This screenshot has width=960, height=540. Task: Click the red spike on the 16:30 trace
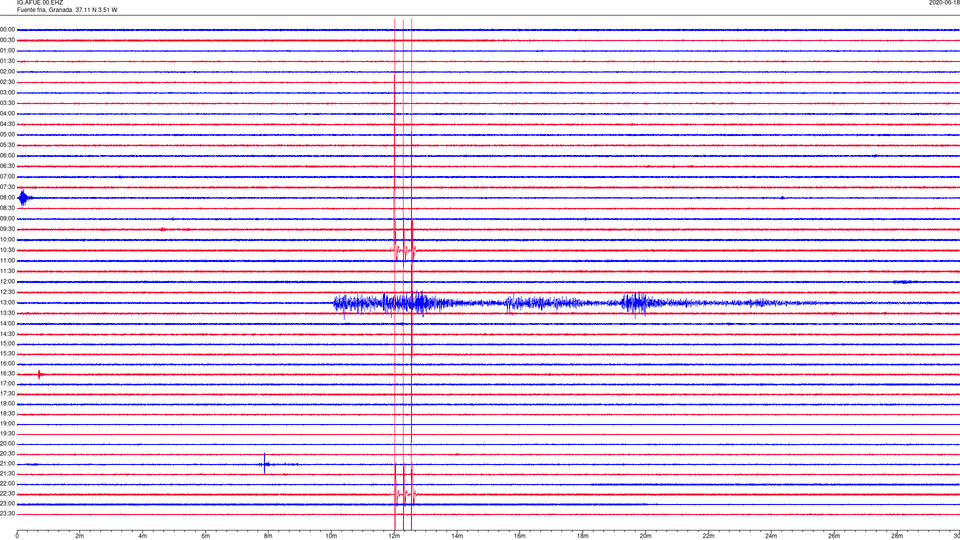click(x=40, y=374)
